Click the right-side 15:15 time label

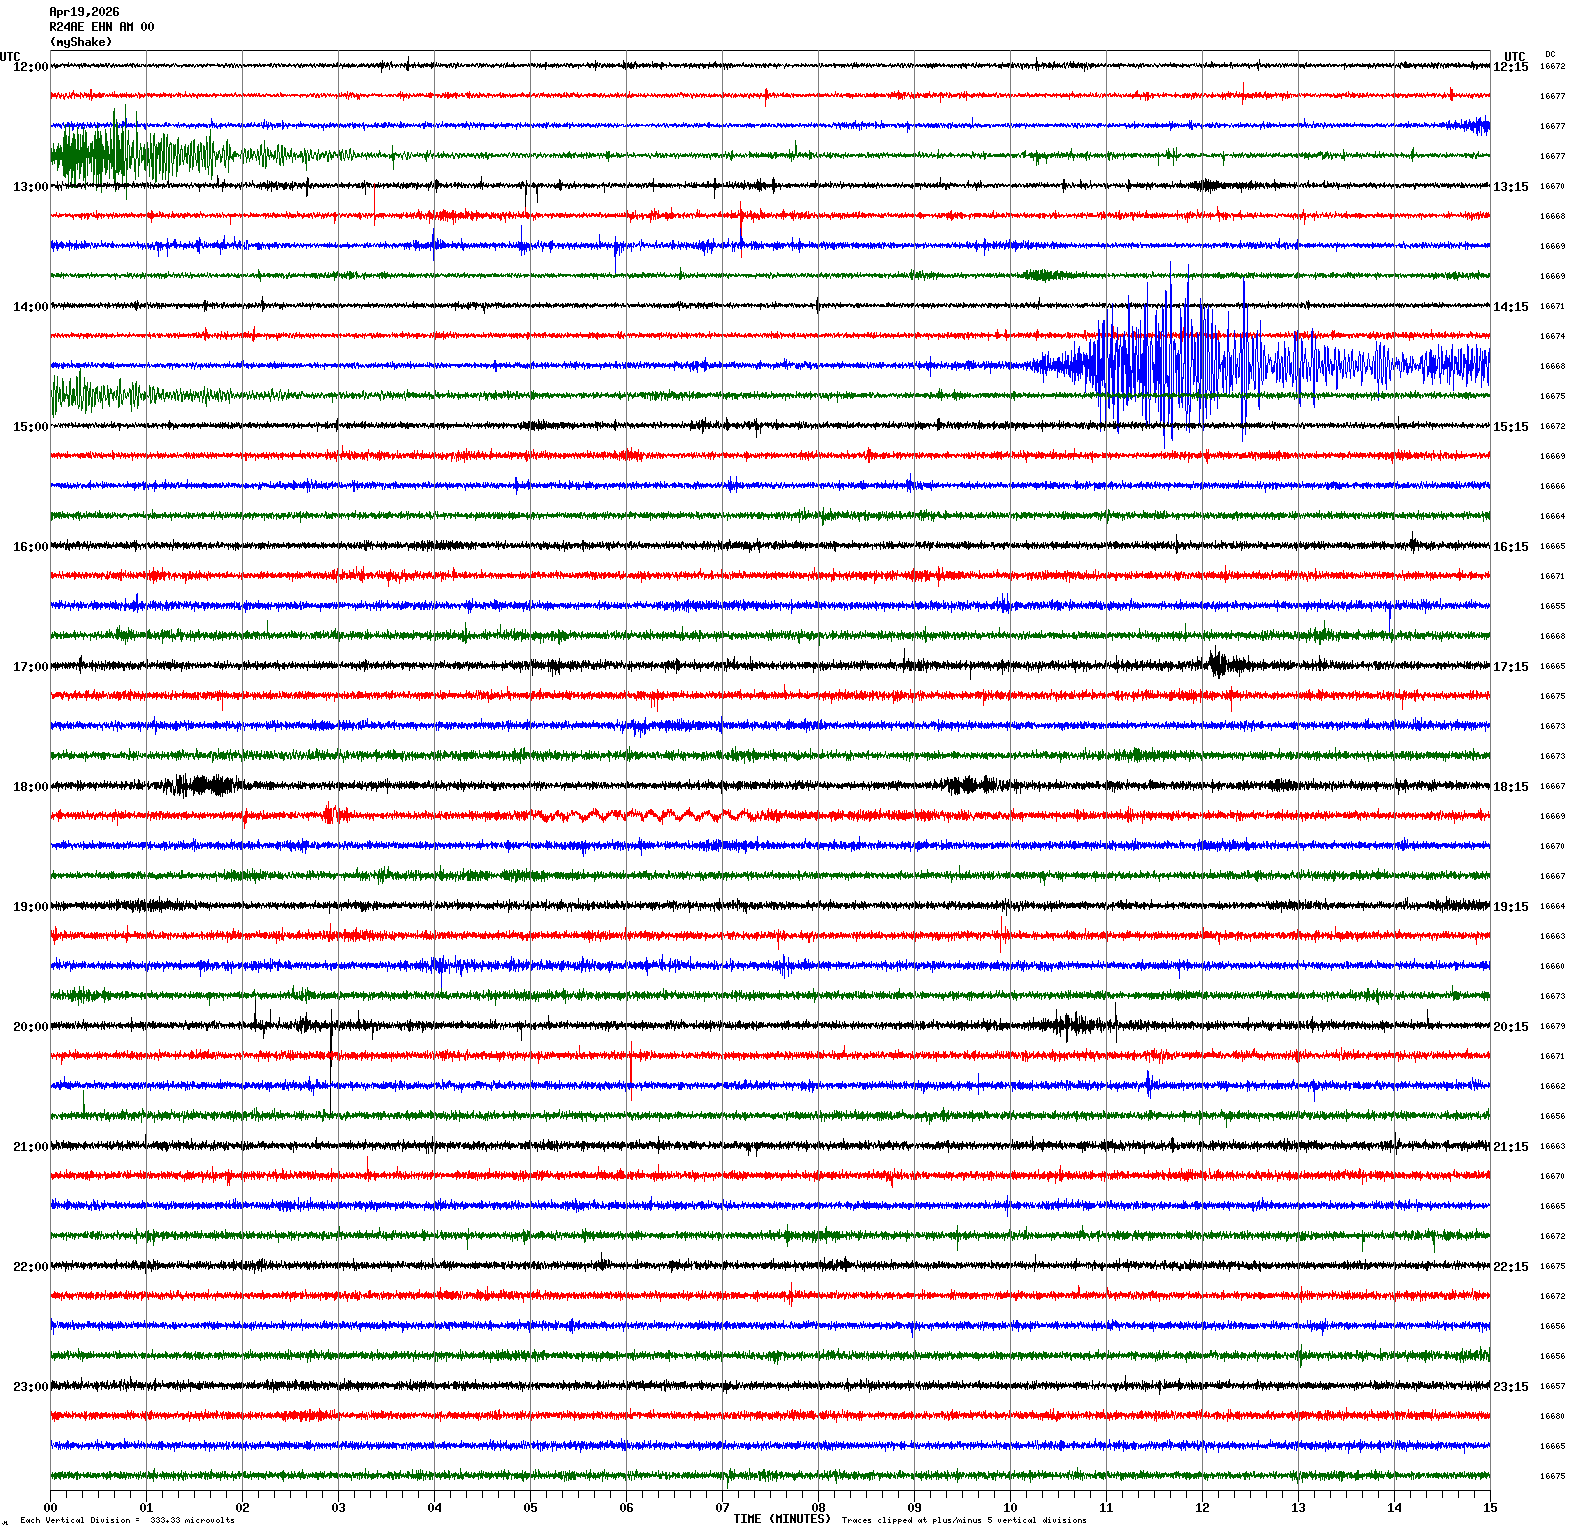point(1510,427)
